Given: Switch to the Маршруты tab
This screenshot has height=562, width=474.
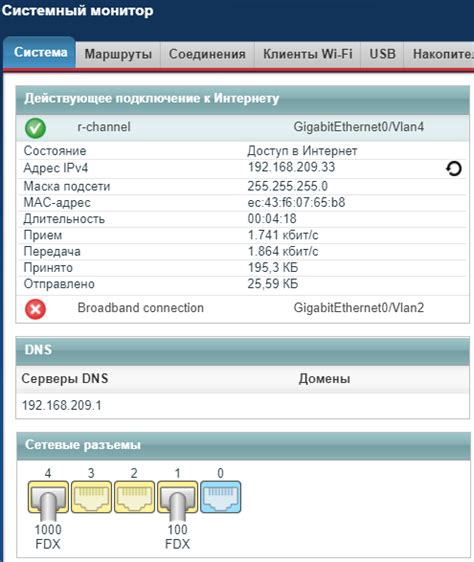Looking at the screenshot, I should [118, 54].
